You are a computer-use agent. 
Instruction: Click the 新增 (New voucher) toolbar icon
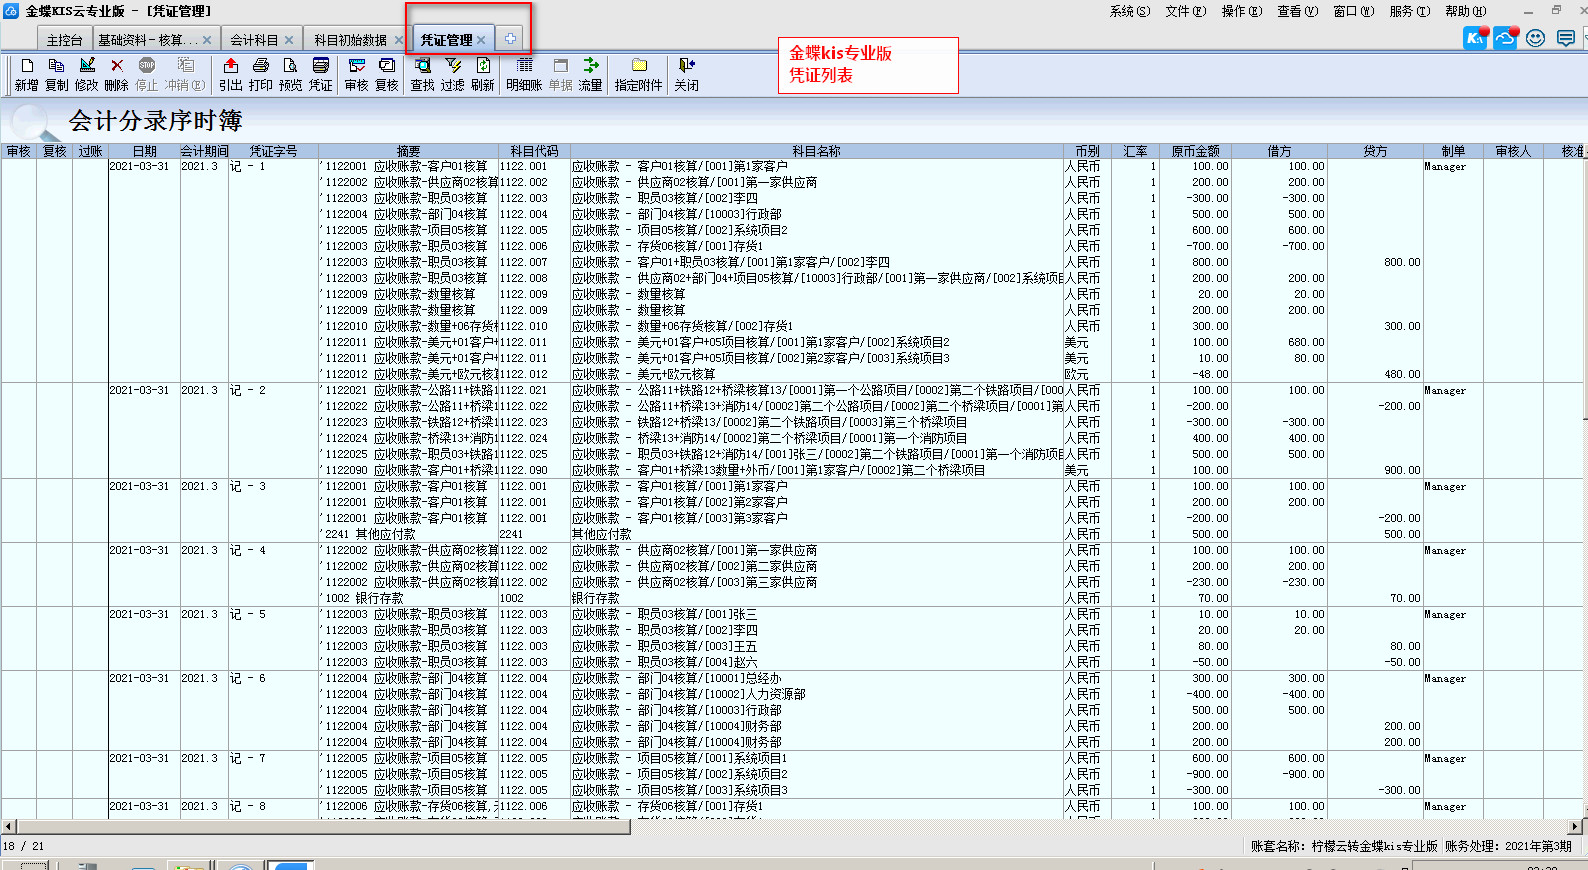tap(27, 66)
